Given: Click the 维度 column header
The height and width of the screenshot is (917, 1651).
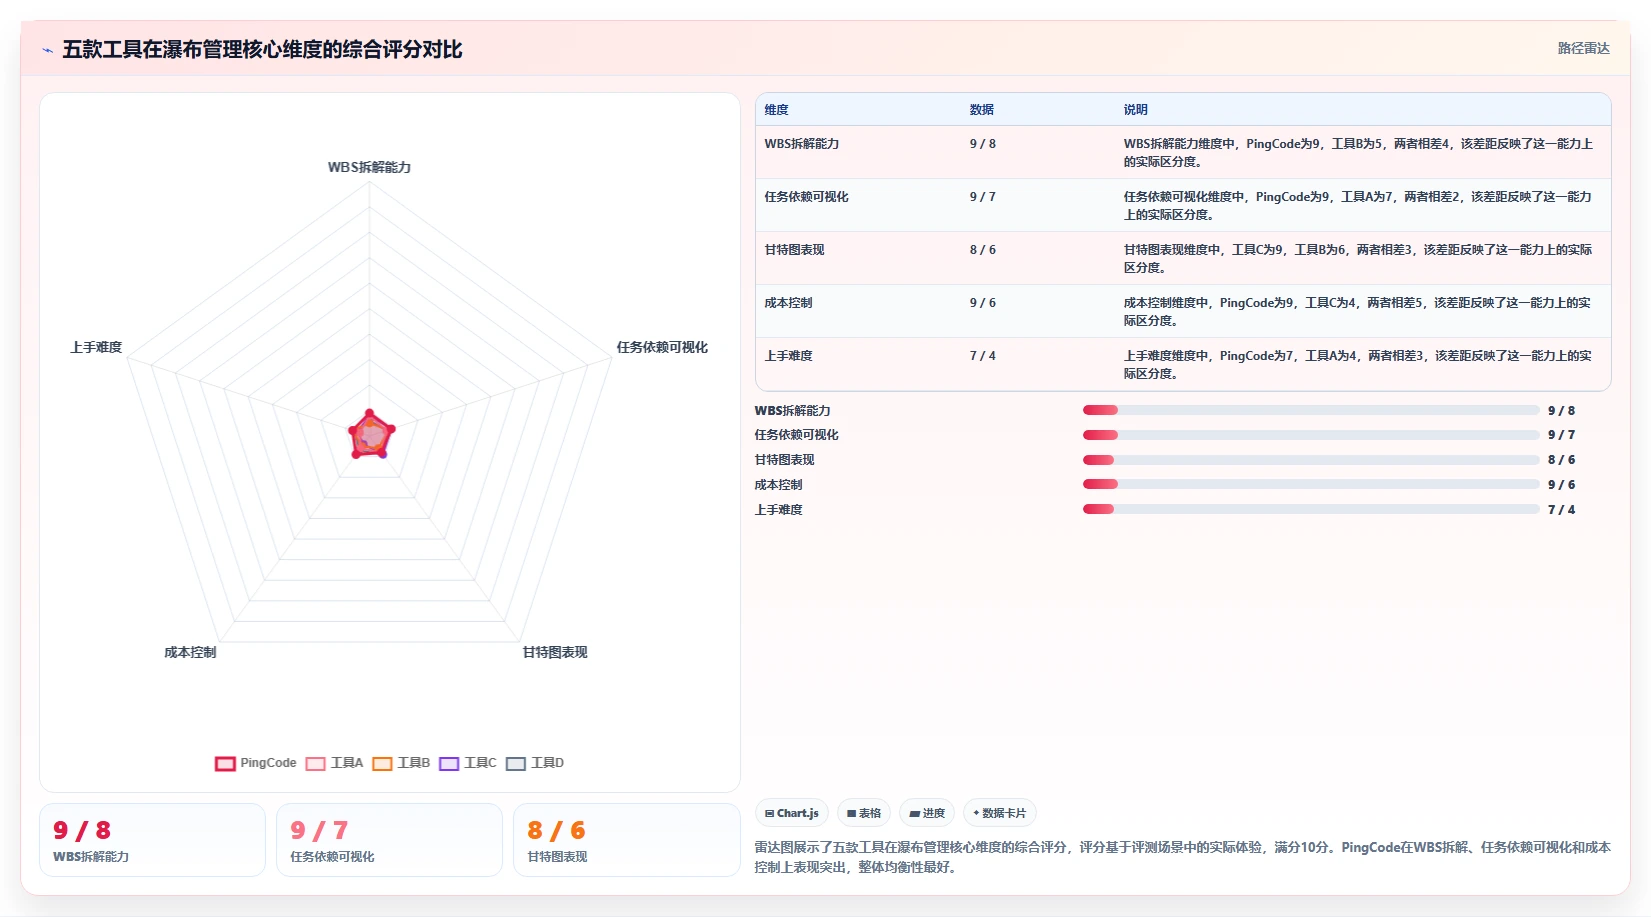Looking at the screenshot, I should tap(777, 110).
